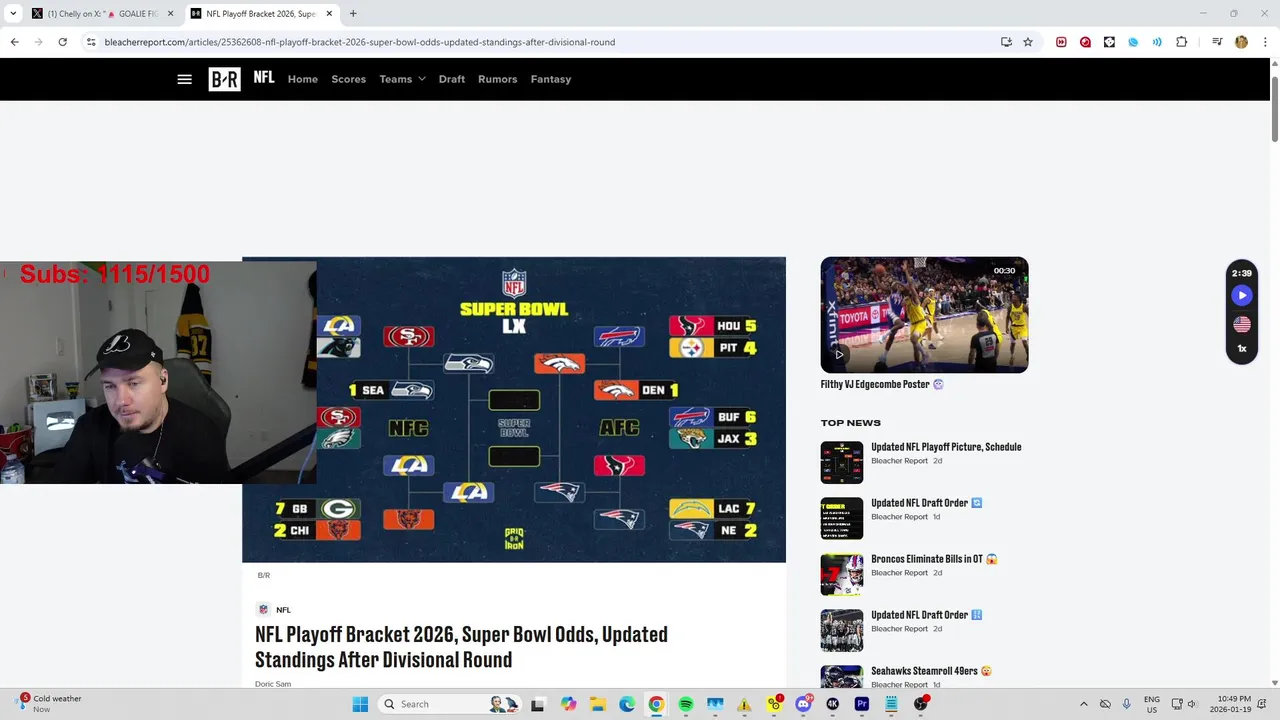Click the NFL tag above the article headline
1280x720 pixels.
[283, 610]
